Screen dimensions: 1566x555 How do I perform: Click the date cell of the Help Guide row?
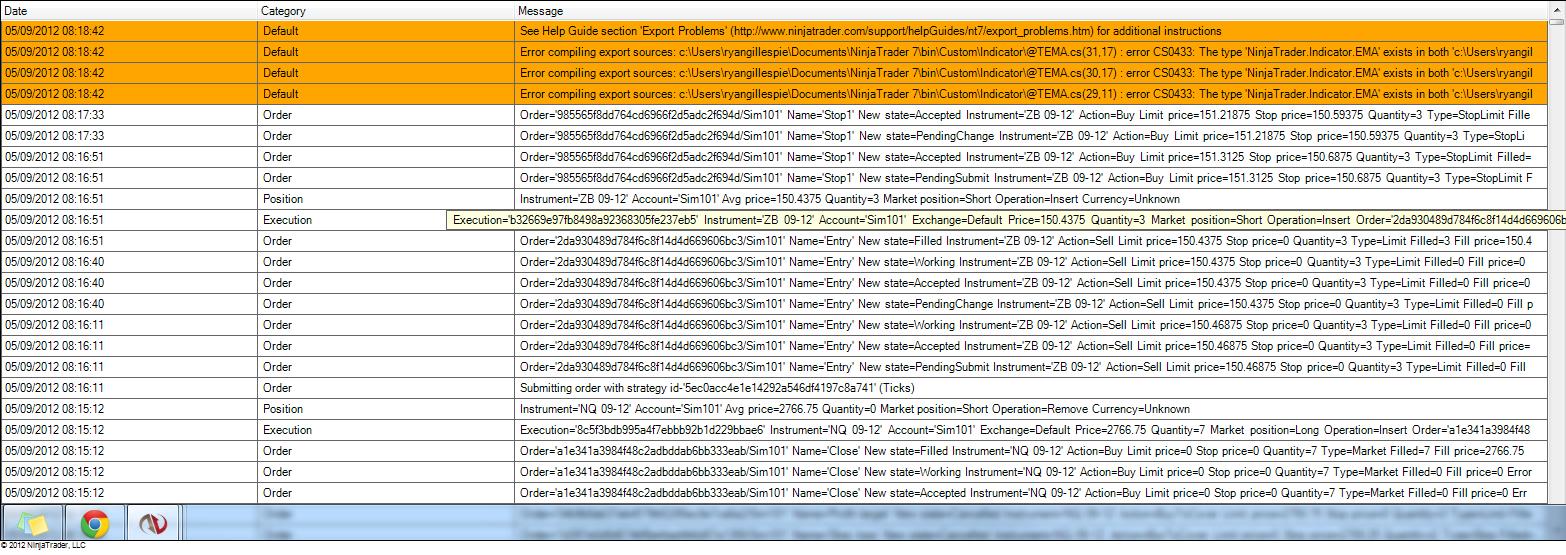tap(129, 31)
